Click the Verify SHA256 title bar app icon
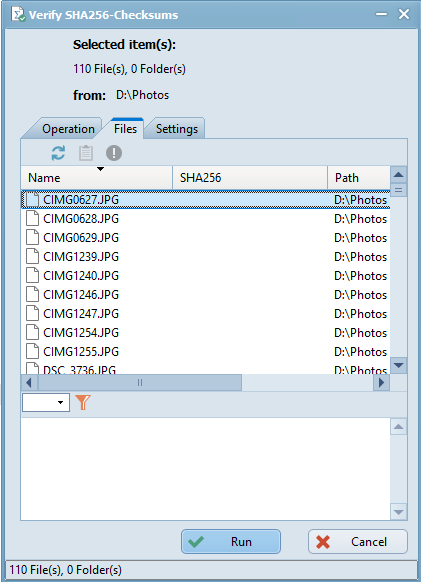The image size is (421, 582). [18, 15]
